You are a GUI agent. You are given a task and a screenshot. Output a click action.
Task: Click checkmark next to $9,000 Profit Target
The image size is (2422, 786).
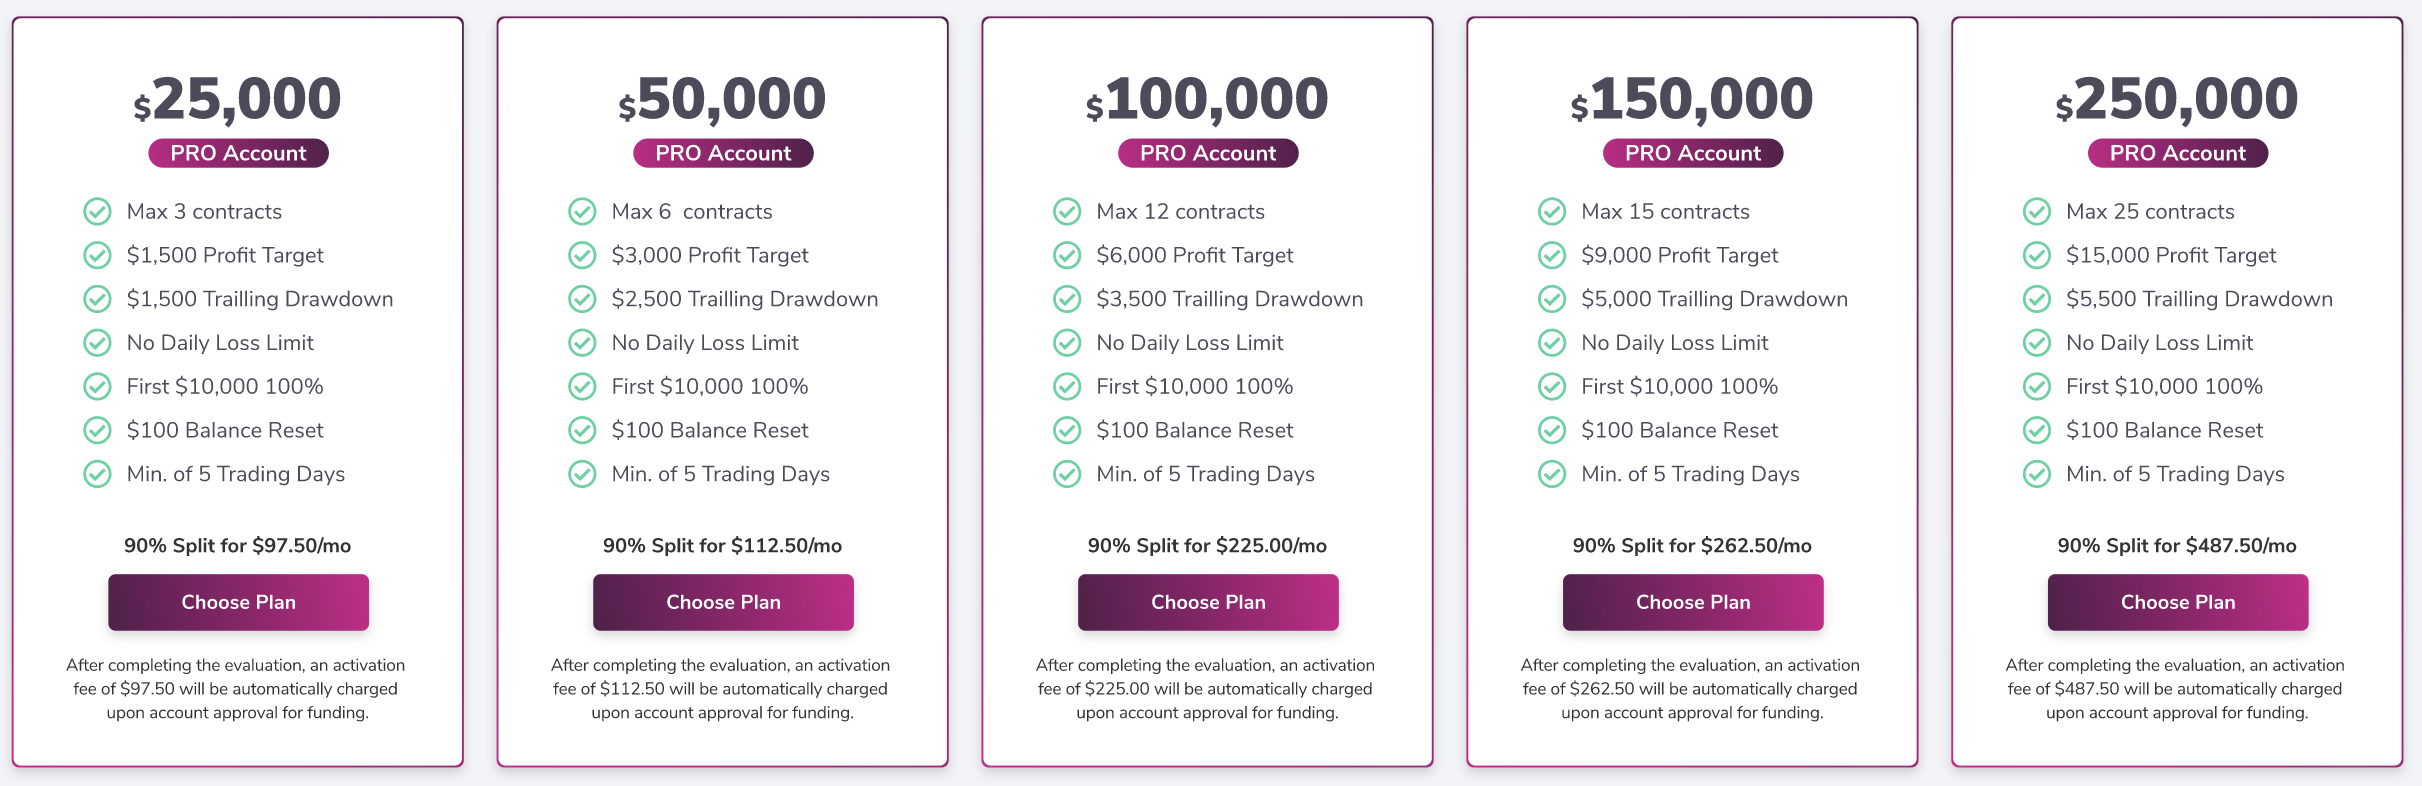[1552, 256]
